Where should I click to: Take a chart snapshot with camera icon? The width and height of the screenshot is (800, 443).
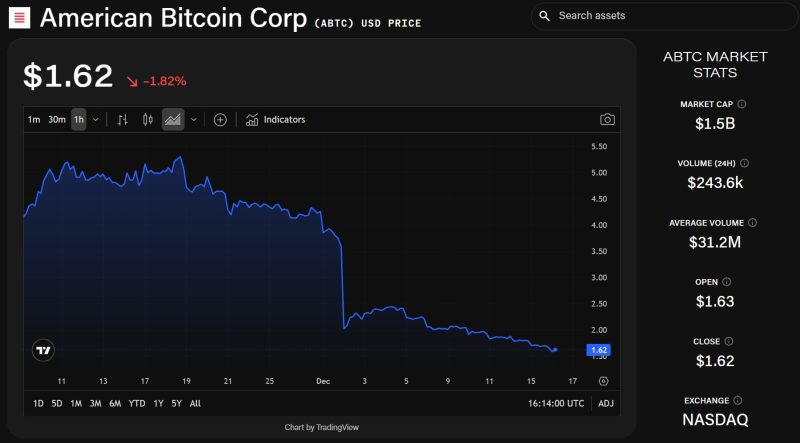[607, 120]
